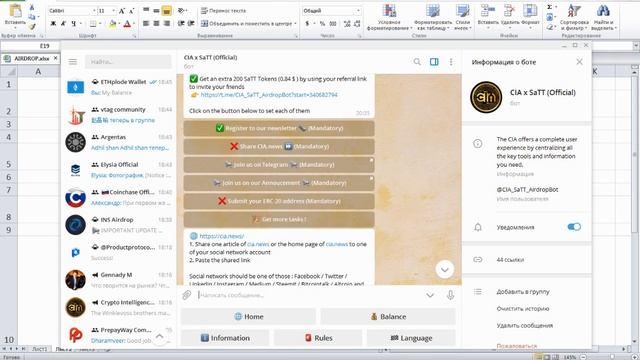
Task: Click the message input field
Action: (308, 295)
